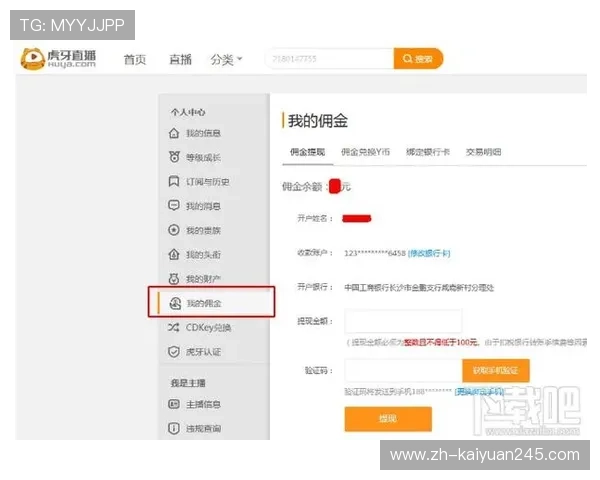The image size is (600, 480).
Task: Open the 虎牙认证 shield icon
Action: 174,352
